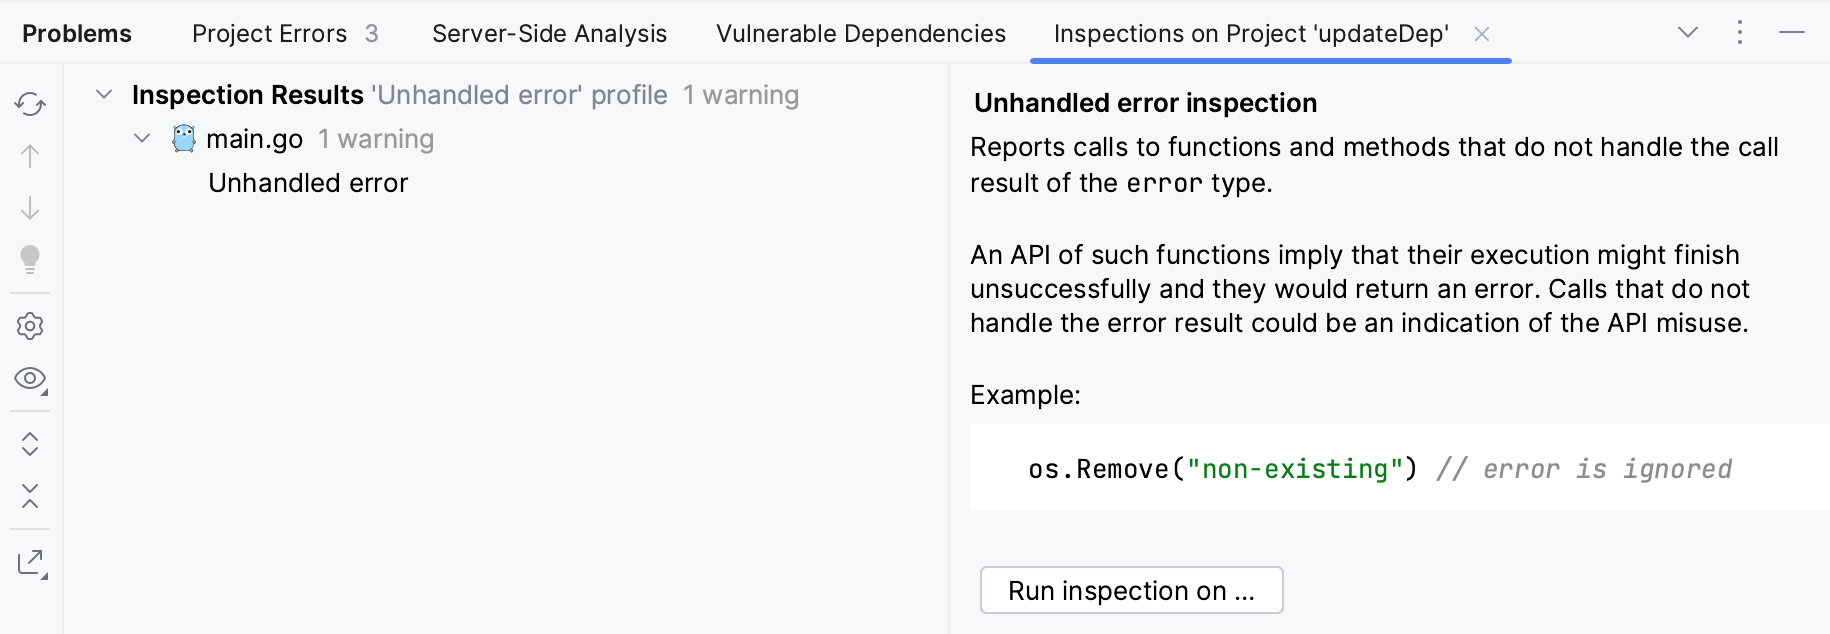The image size is (1830, 634).
Task: Close the Inspections on Project 'updateDep' tab
Action: (x=1481, y=33)
